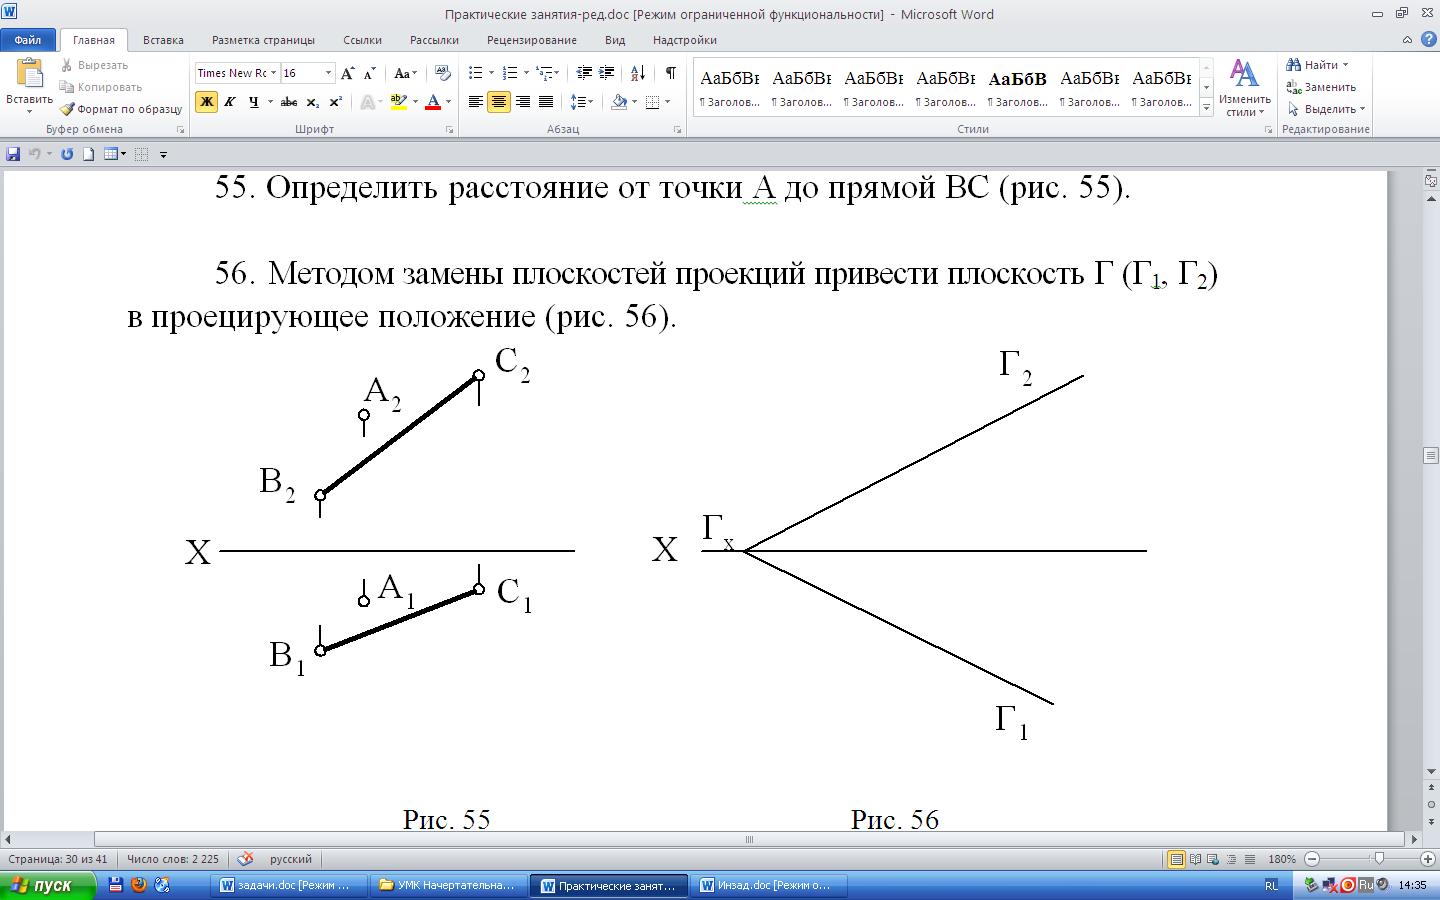Screen dimensions: 1440x900
Task: Switch to the Вставка tab
Action: point(163,40)
